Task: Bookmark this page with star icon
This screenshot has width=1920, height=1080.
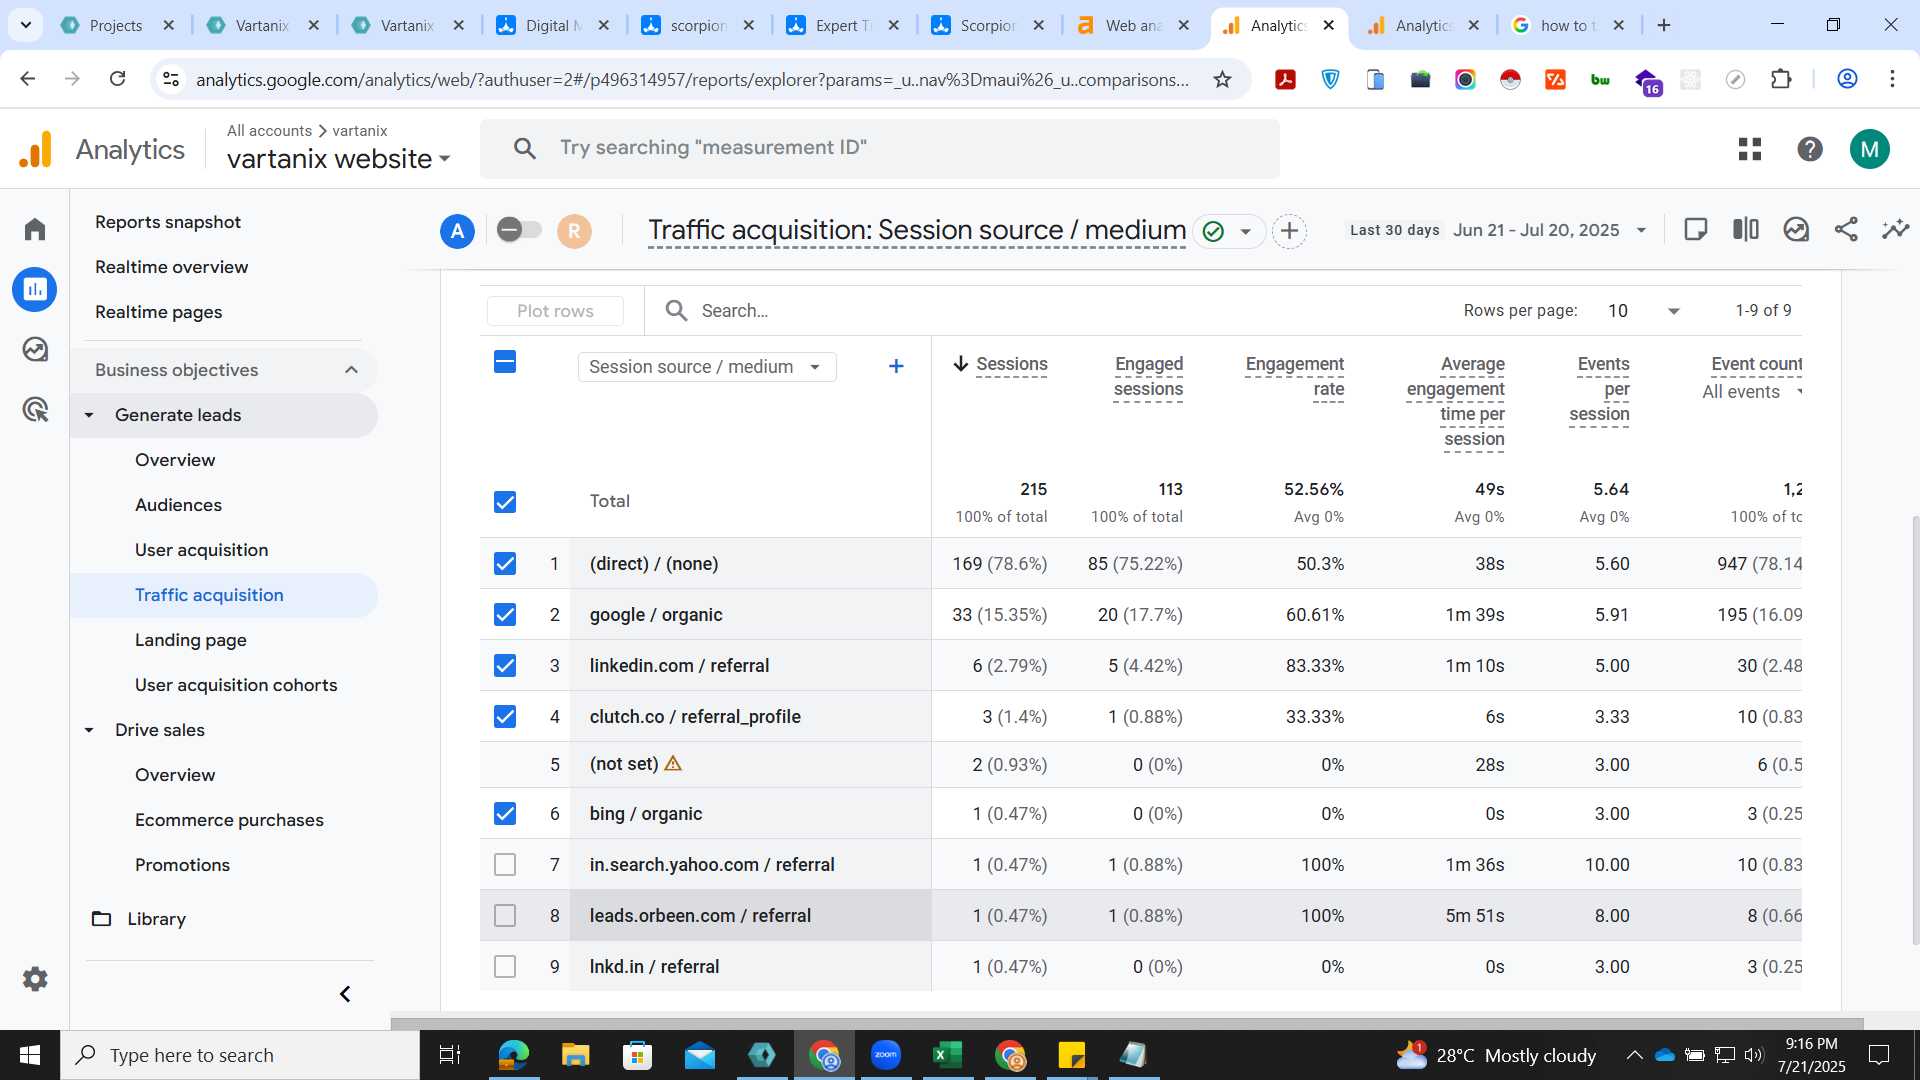Action: 1222,79
